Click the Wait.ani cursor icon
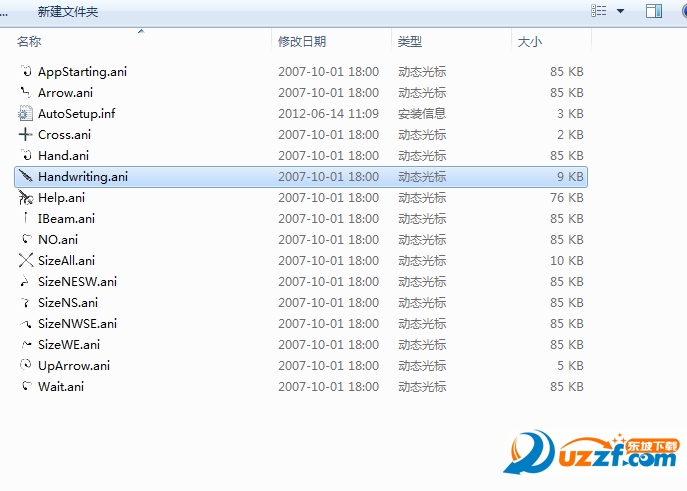 26,386
